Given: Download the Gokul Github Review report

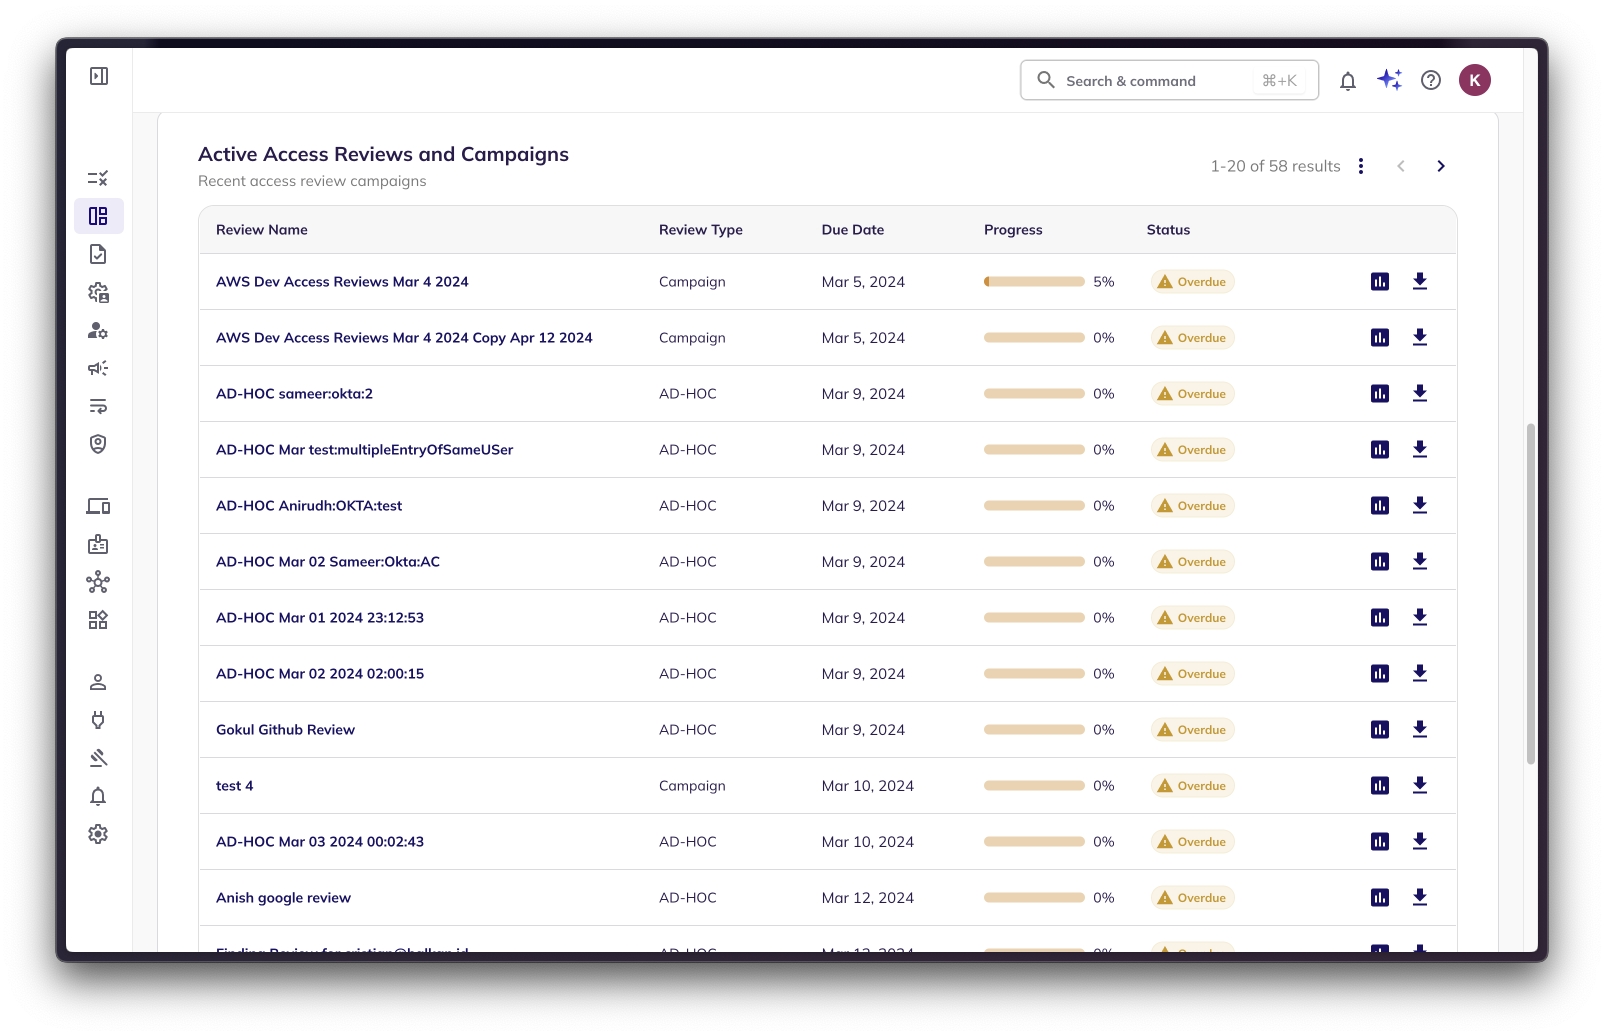Looking at the screenshot, I should 1419,729.
